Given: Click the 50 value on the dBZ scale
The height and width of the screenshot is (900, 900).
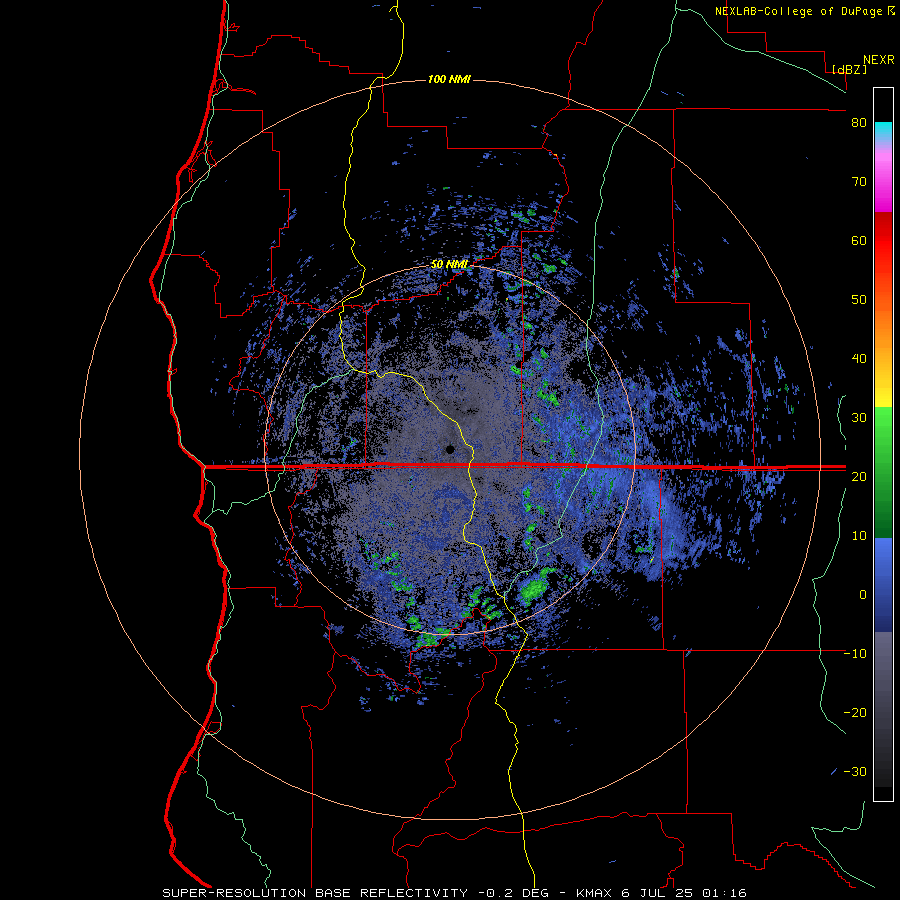Looking at the screenshot, I should pyautogui.click(x=859, y=300).
